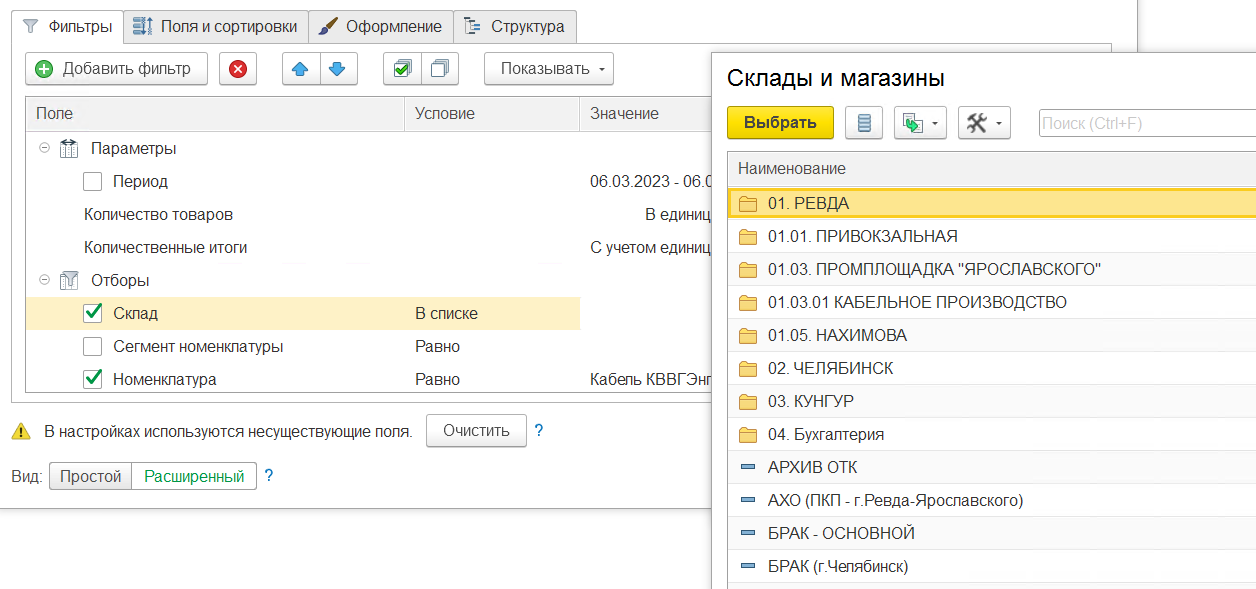The width and height of the screenshot is (1256, 589).
Task: Select 01.05. НАХИМОВА folder
Action: [x=991, y=335]
